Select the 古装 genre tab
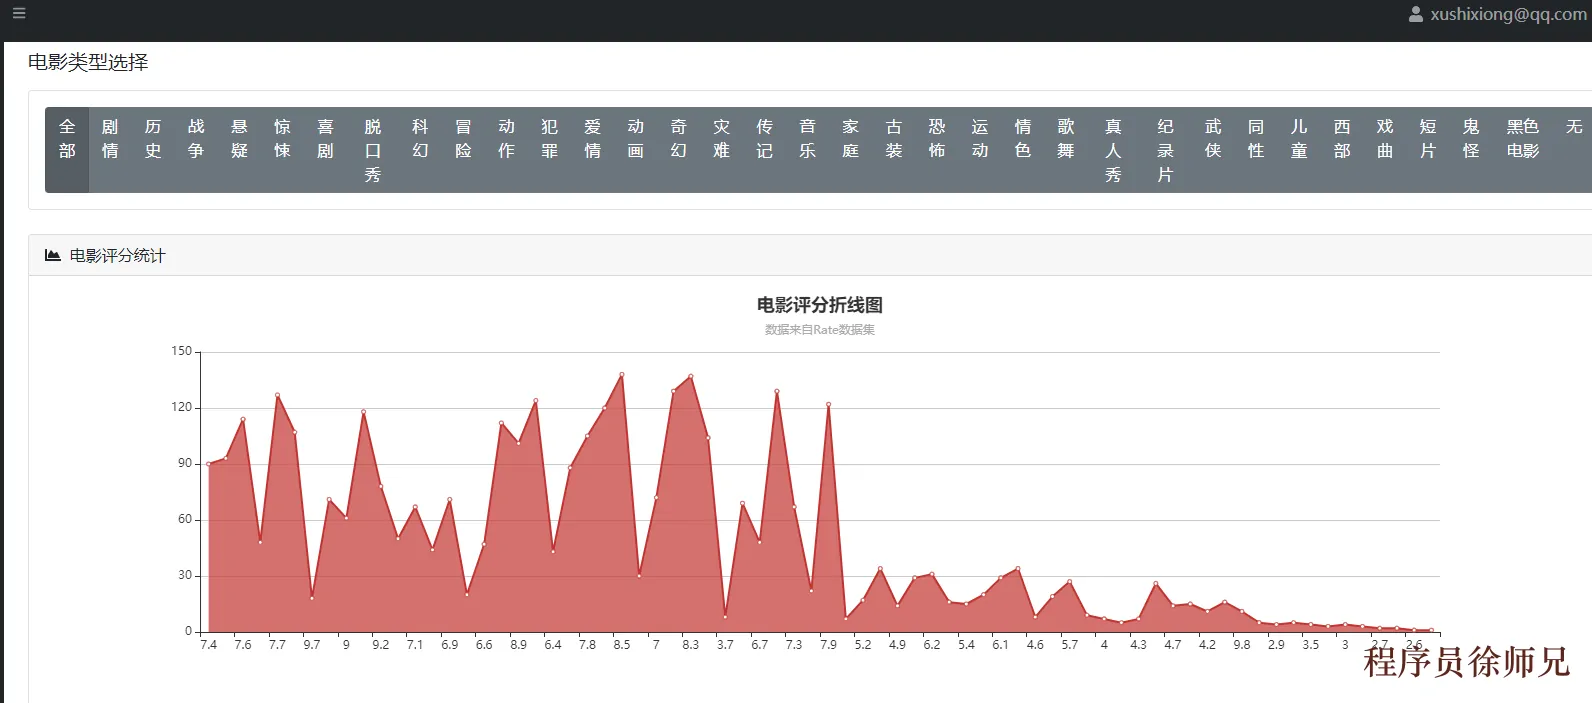Viewport: 1592px width, 703px height. pyautogui.click(x=893, y=150)
